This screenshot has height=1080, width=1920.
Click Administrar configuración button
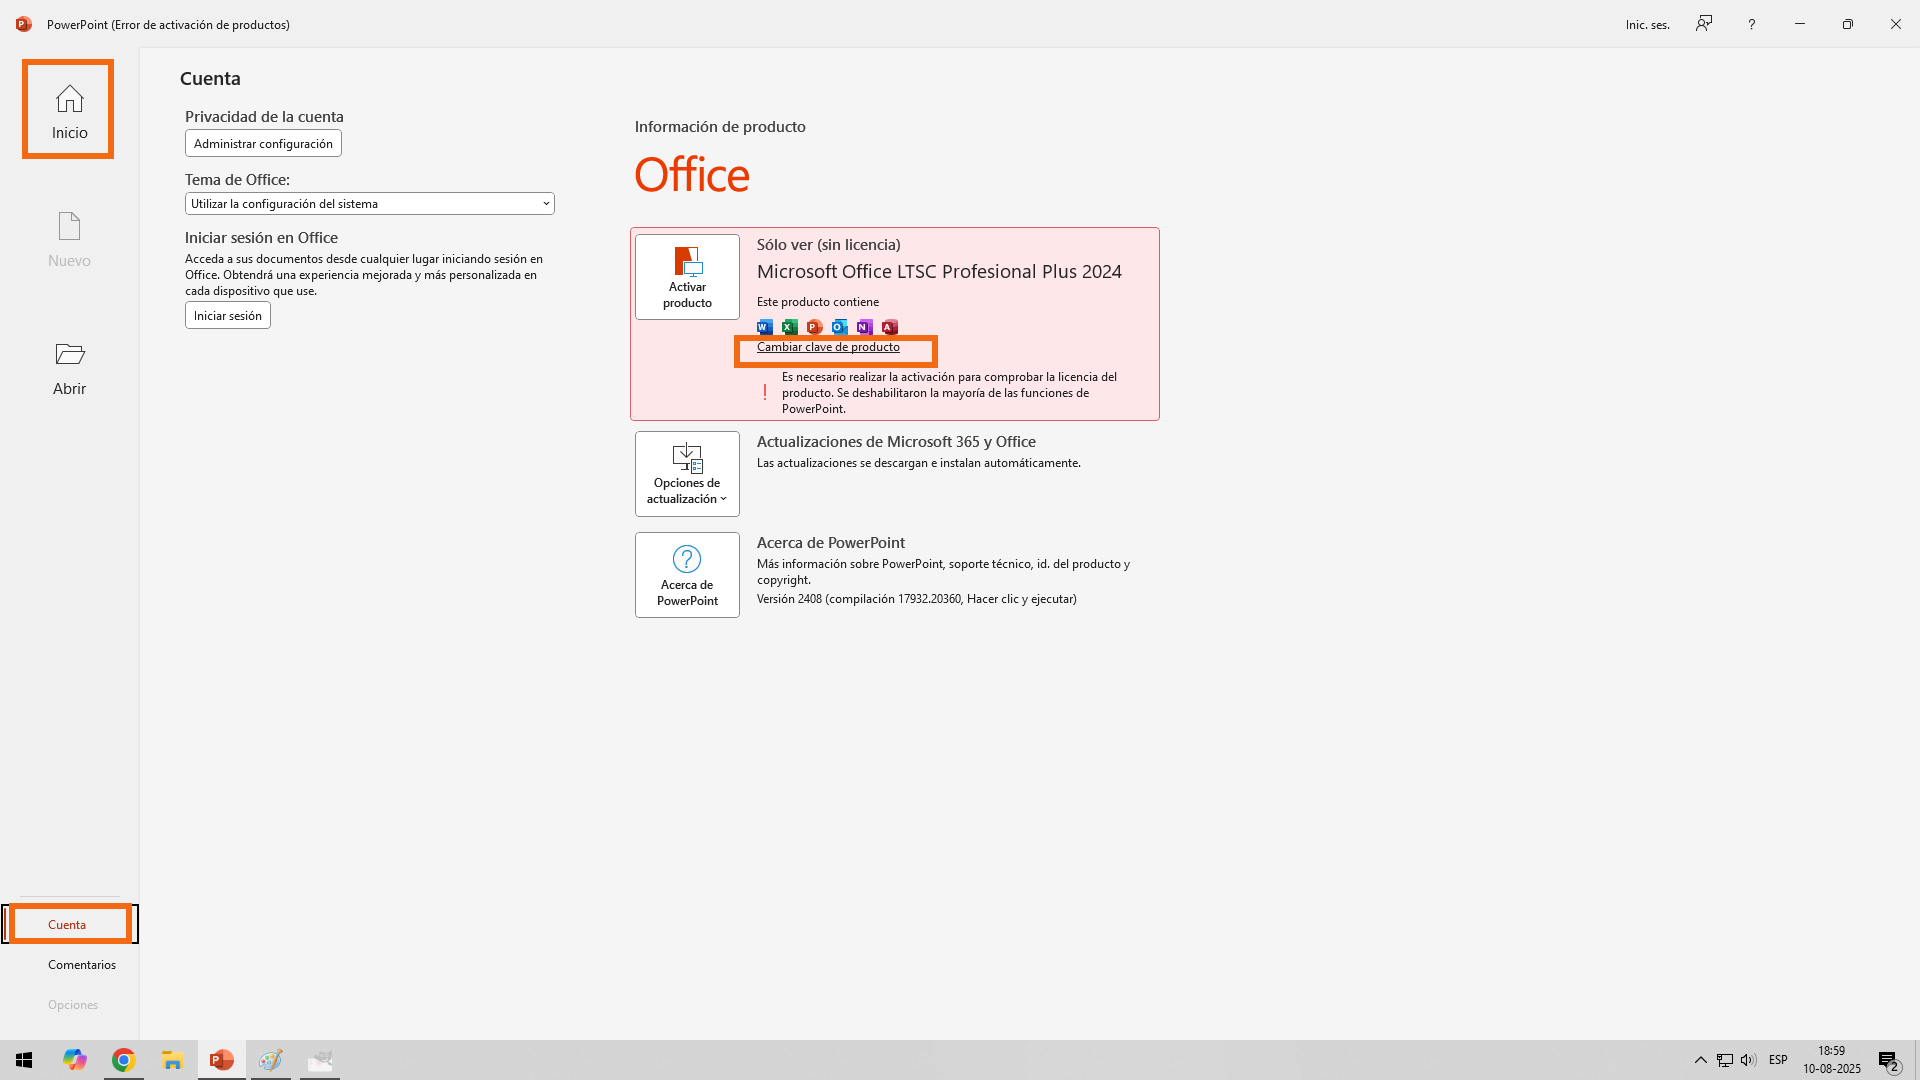[x=263, y=143]
